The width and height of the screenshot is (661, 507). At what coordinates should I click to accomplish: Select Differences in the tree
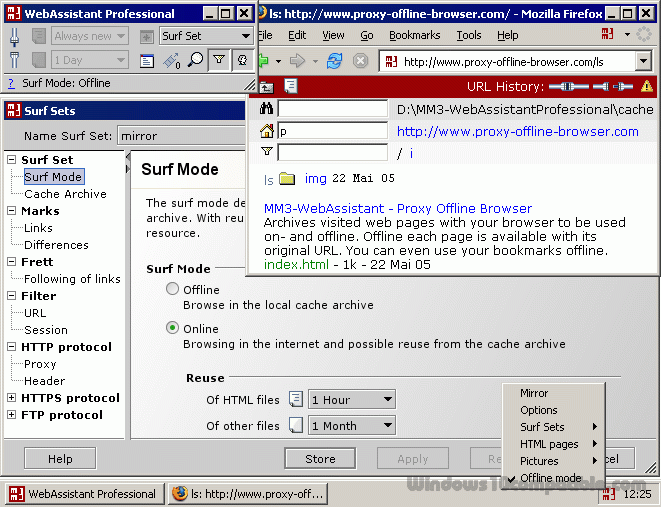(x=56, y=245)
